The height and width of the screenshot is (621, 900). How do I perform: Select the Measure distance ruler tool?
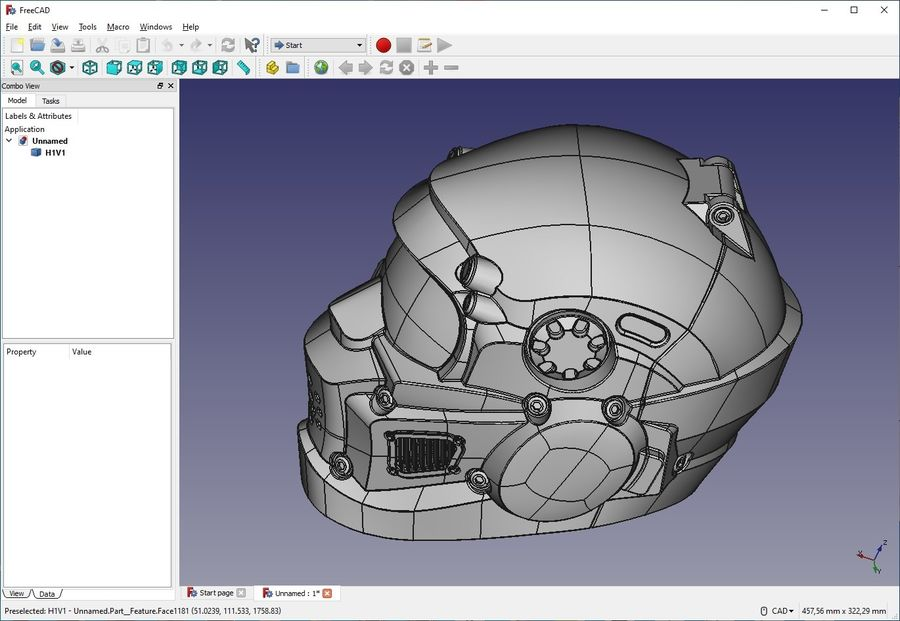[x=243, y=67]
